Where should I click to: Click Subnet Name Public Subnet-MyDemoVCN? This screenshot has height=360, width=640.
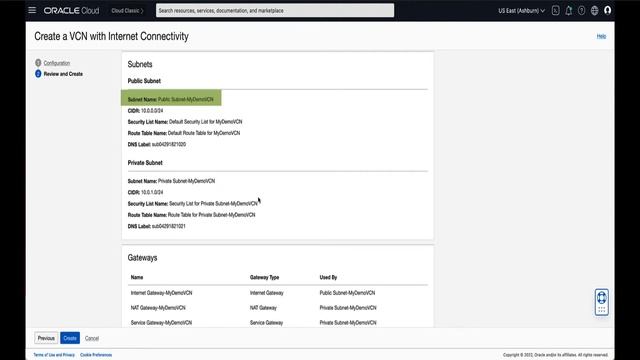[x=171, y=99]
